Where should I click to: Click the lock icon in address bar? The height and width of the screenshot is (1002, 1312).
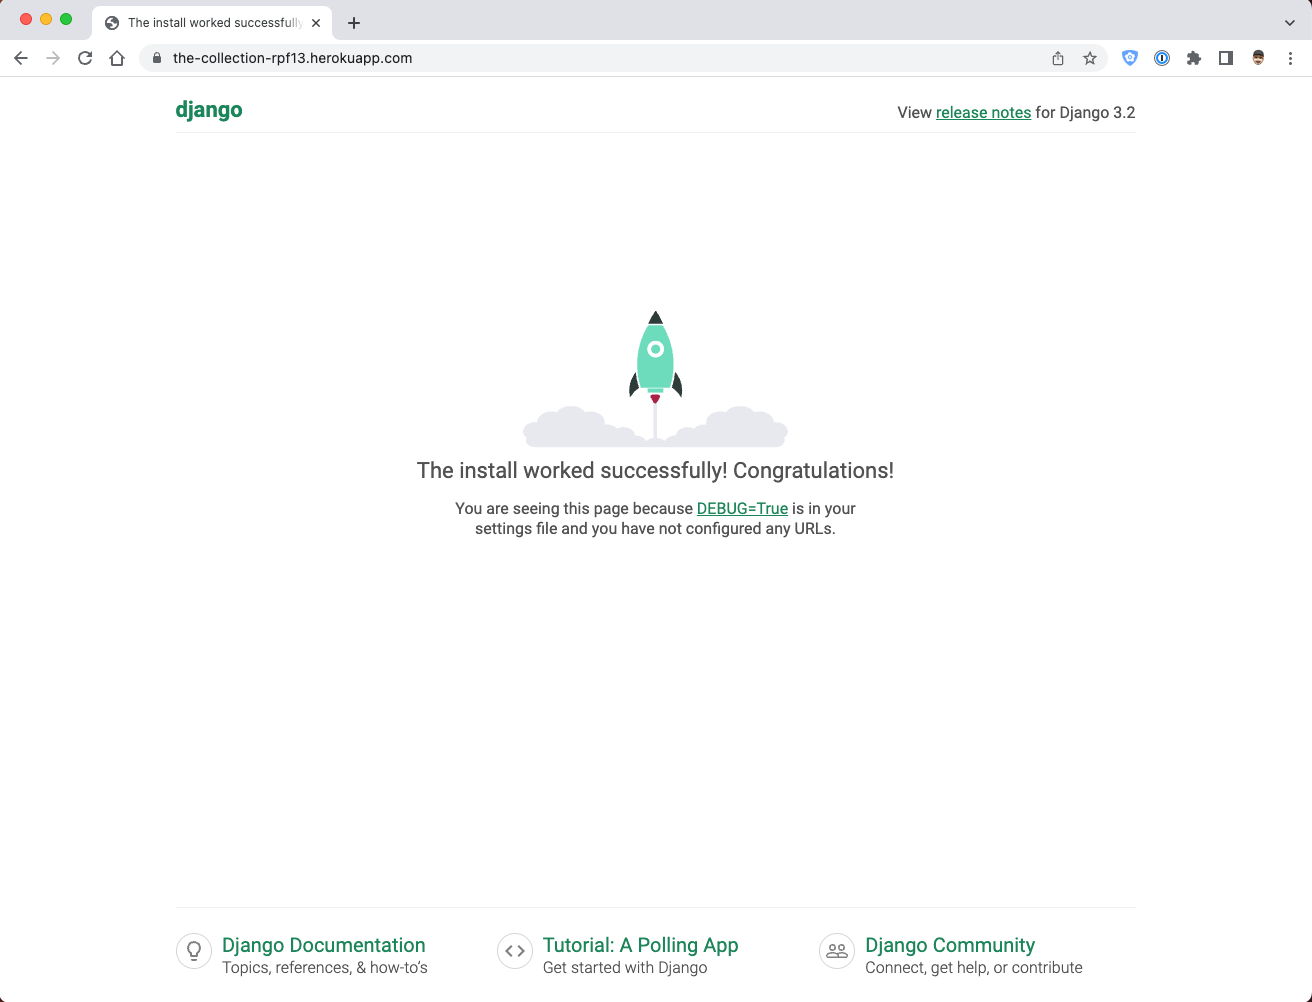coord(156,58)
